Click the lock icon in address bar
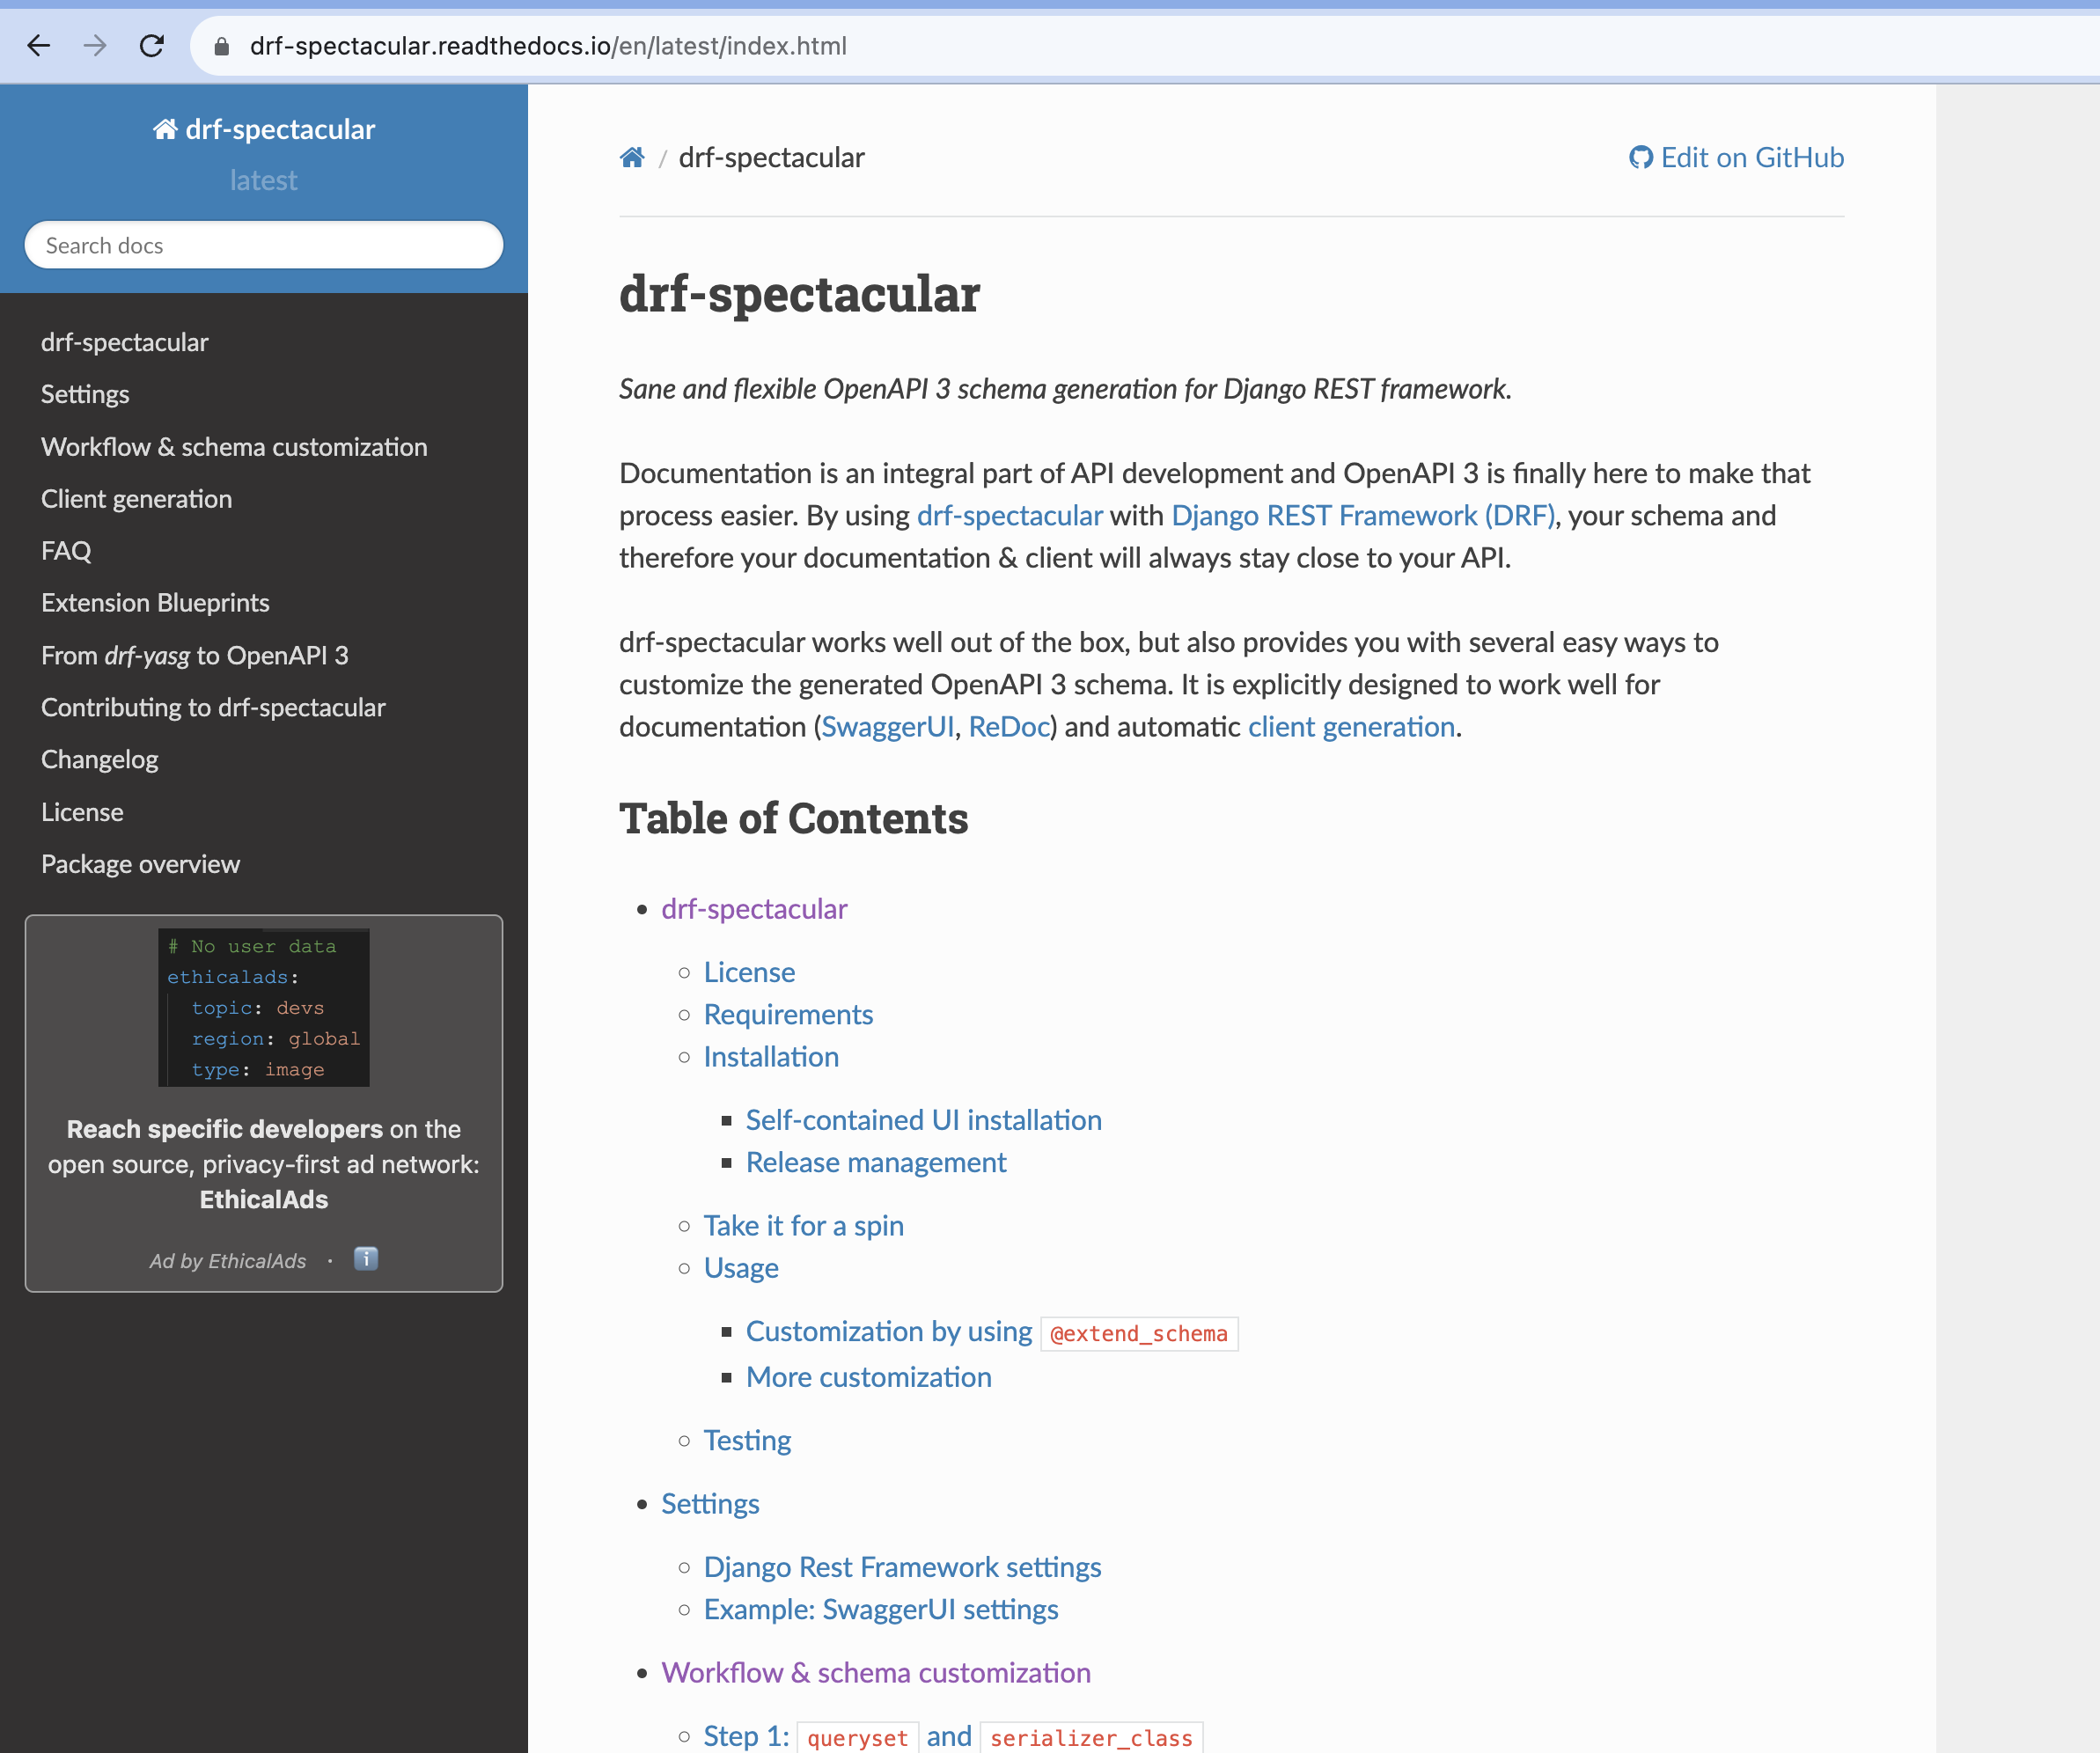 pos(222,47)
